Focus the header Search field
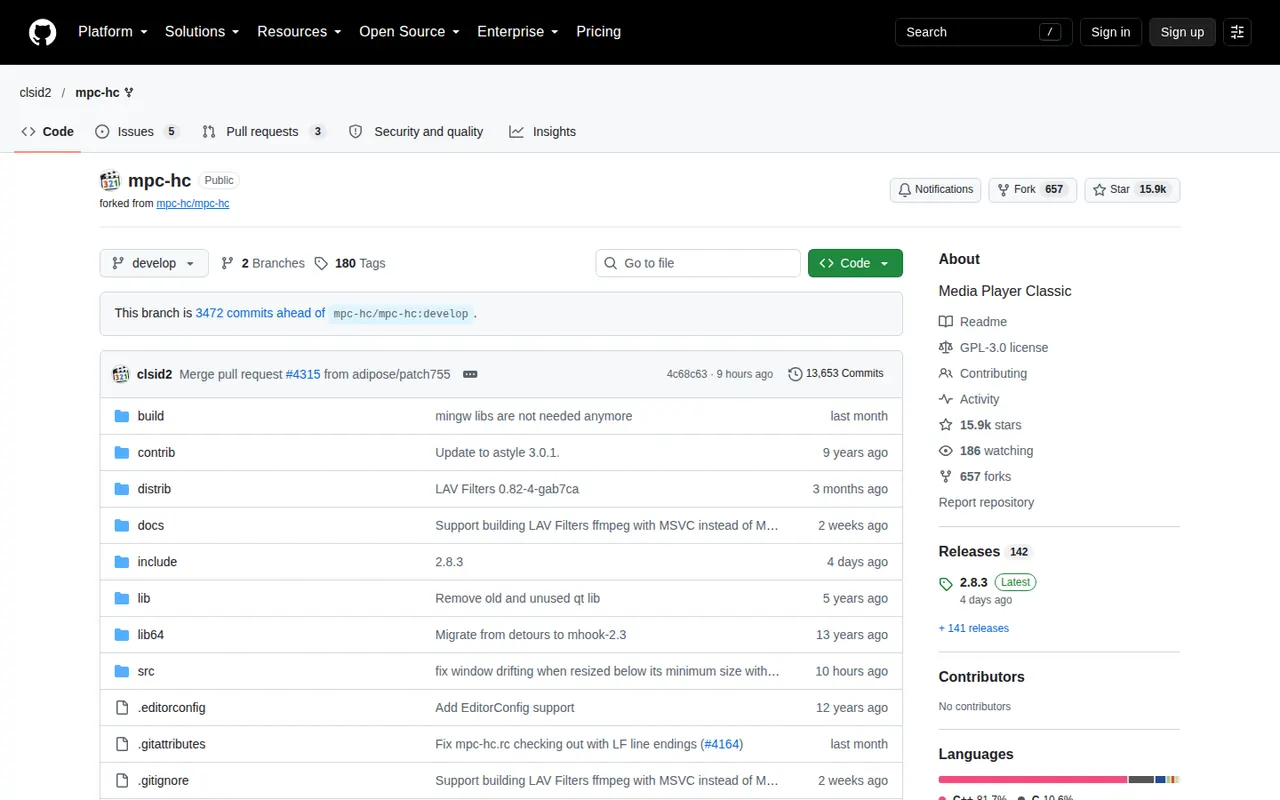The image size is (1280, 800). (x=984, y=32)
